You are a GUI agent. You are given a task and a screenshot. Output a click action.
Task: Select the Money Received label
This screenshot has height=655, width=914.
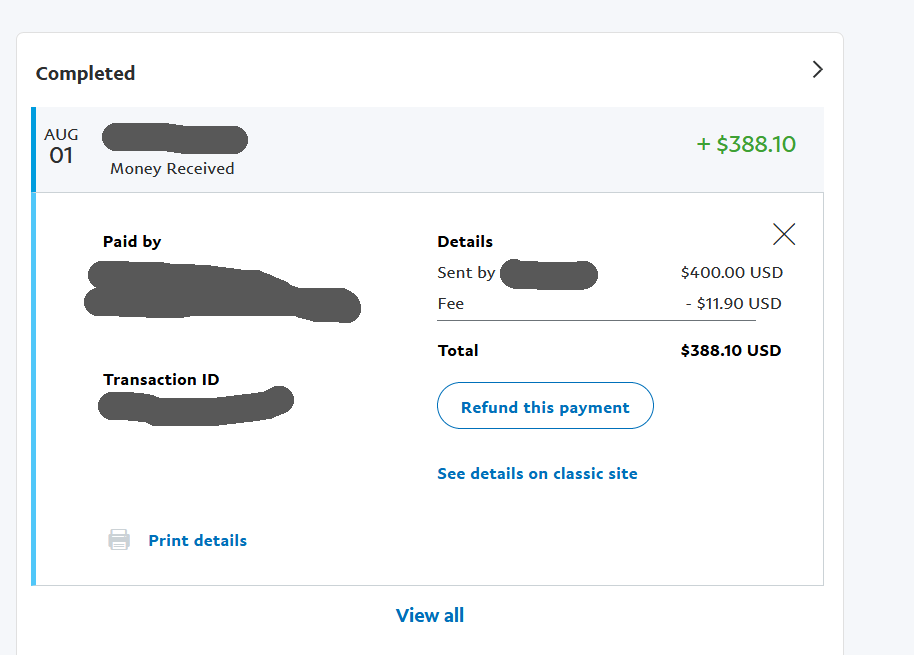pyautogui.click(x=172, y=168)
